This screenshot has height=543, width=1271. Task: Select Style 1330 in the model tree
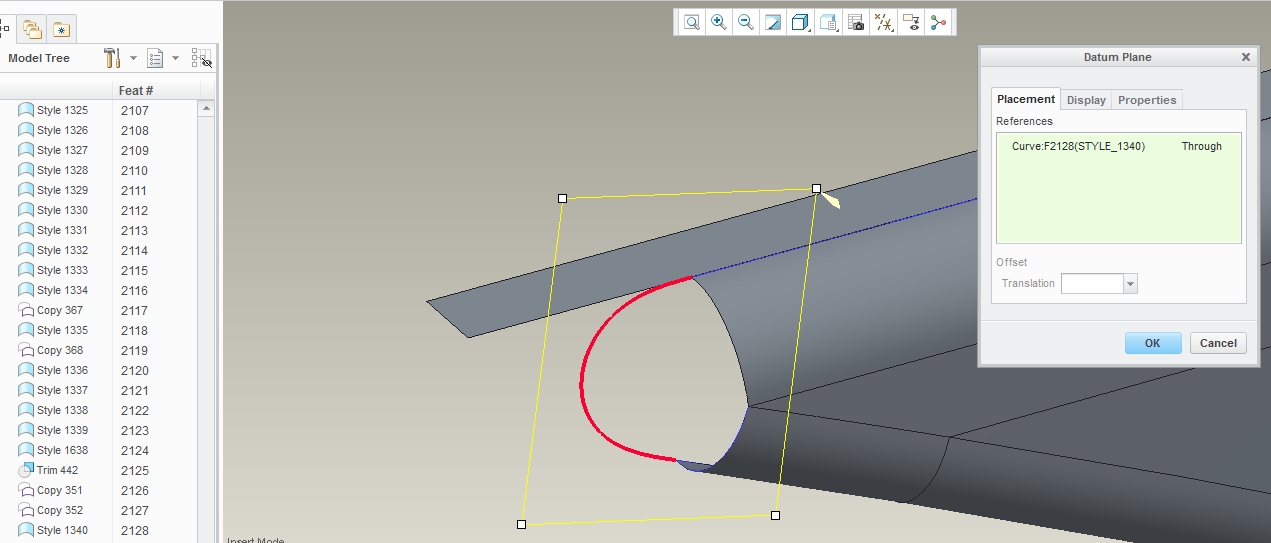point(62,210)
